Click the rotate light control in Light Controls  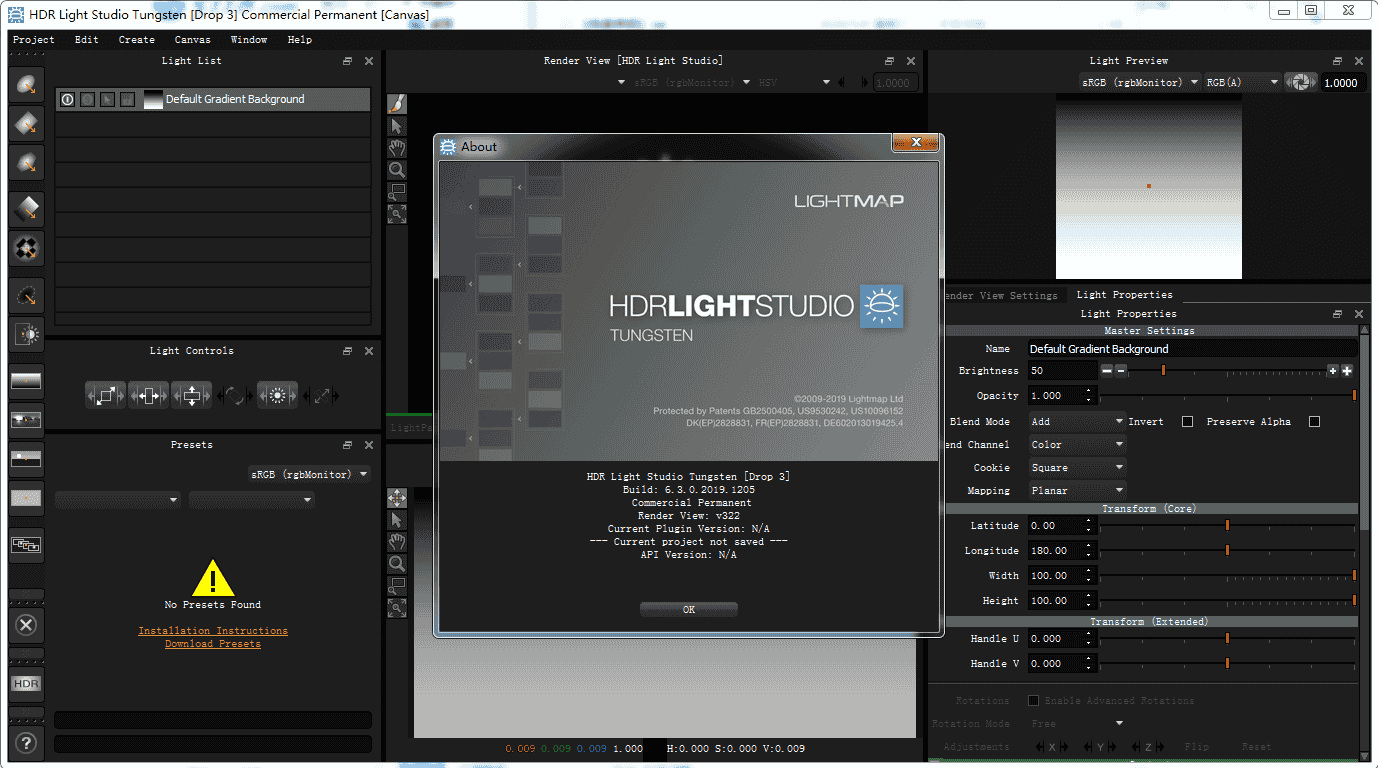pyautogui.click(x=234, y=395)
